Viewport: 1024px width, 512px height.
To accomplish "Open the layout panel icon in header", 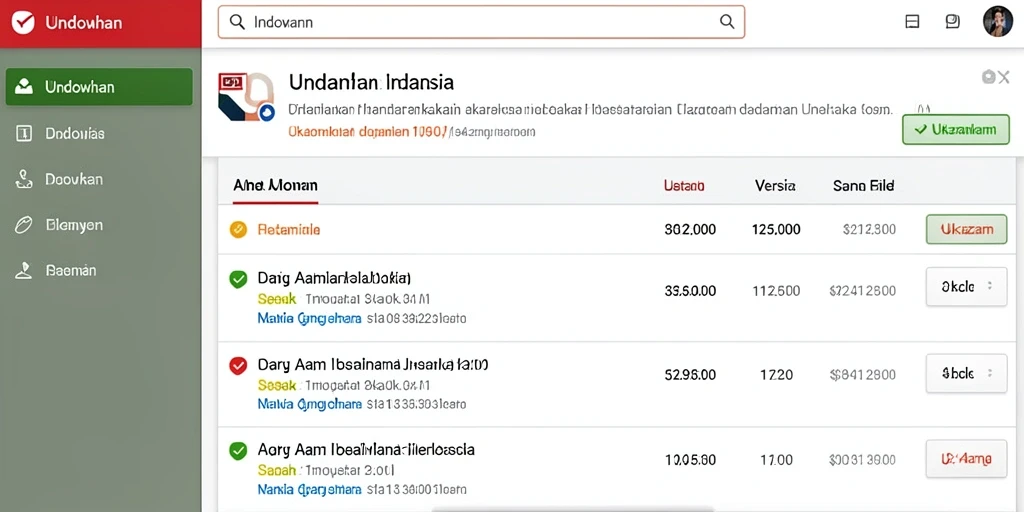I will click(912, 22).
